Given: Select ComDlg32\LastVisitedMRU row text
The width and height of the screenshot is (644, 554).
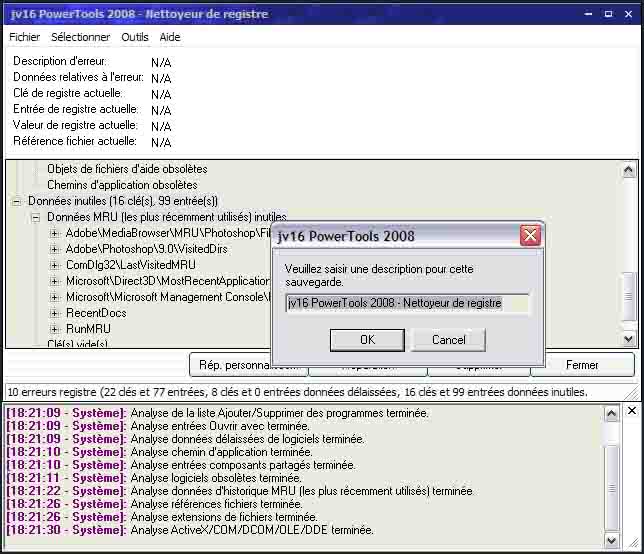Looking at the screenshot, I should pyautogui.click(x=131, y=265).
